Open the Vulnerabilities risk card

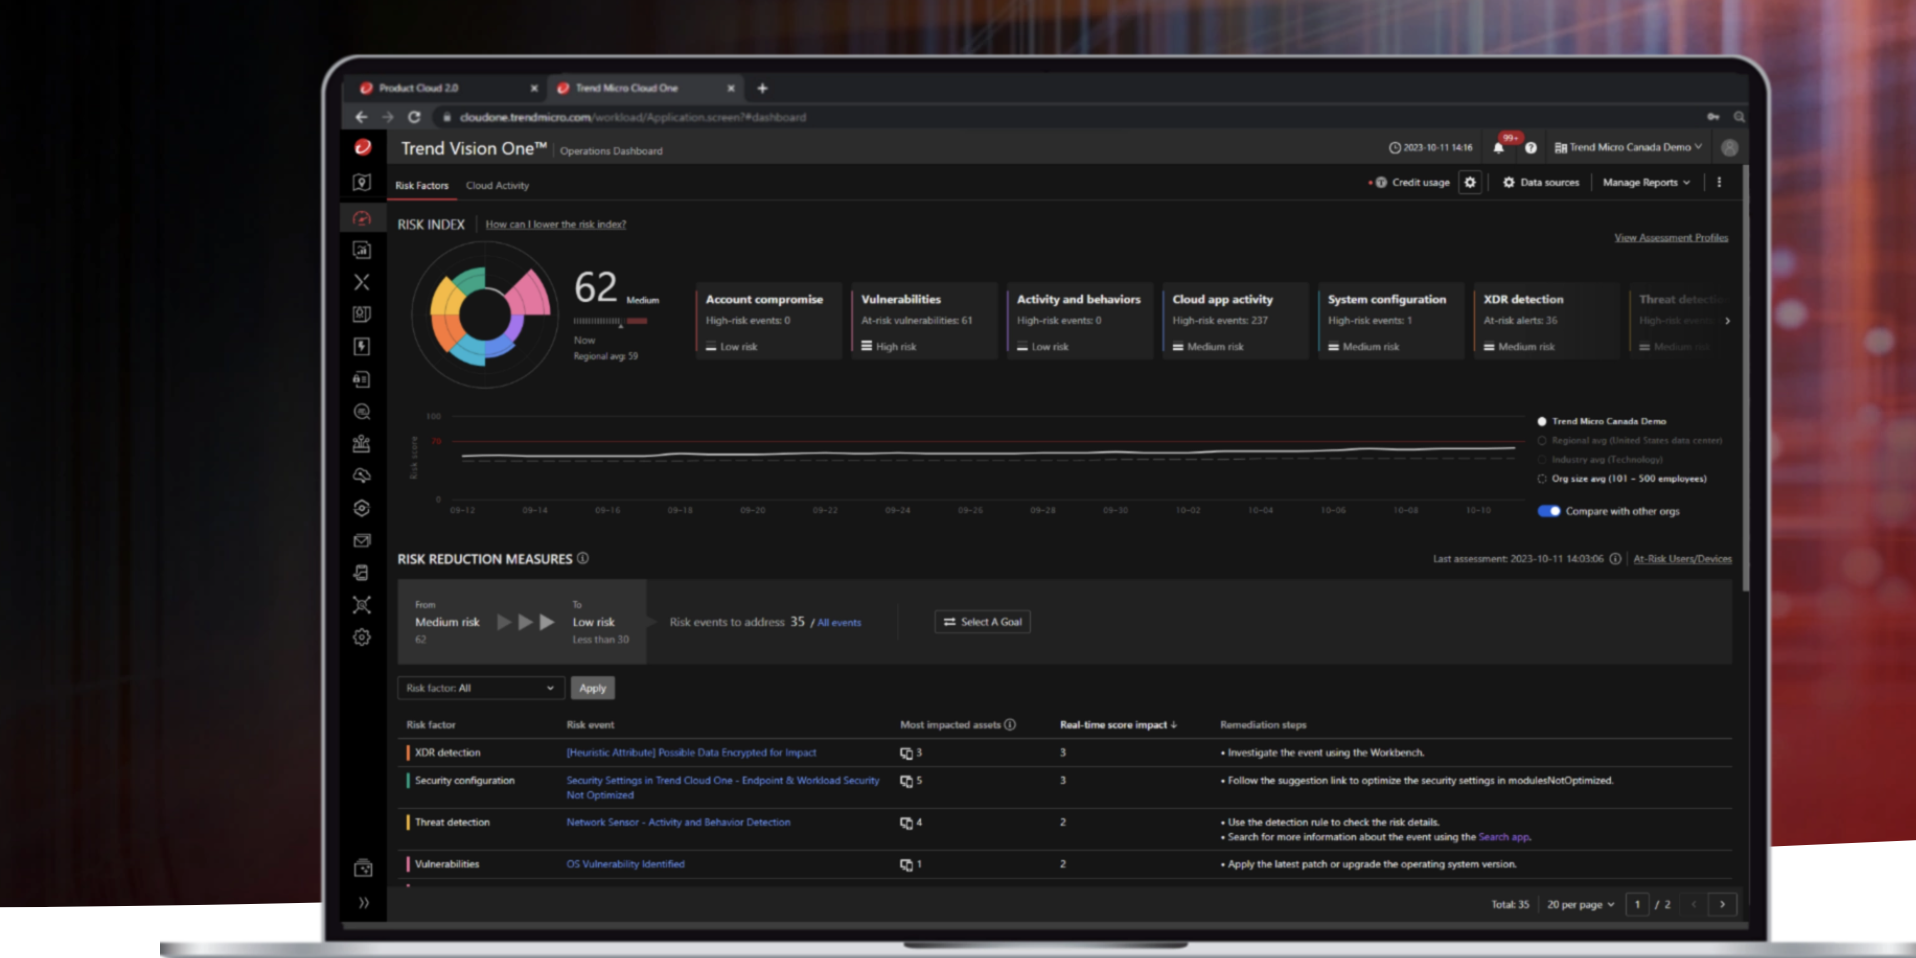tap(924, 321)
